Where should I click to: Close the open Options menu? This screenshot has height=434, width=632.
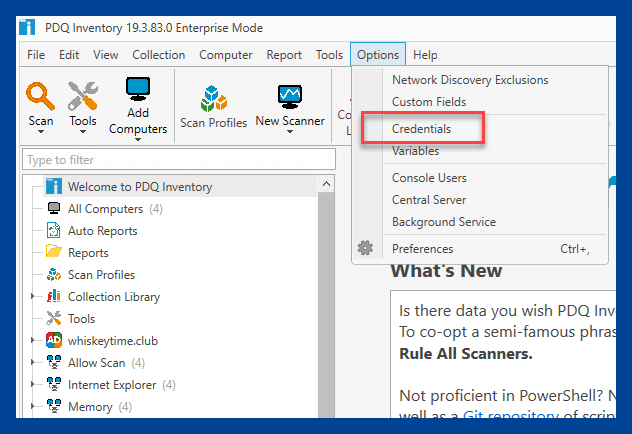tap(378, 54)
